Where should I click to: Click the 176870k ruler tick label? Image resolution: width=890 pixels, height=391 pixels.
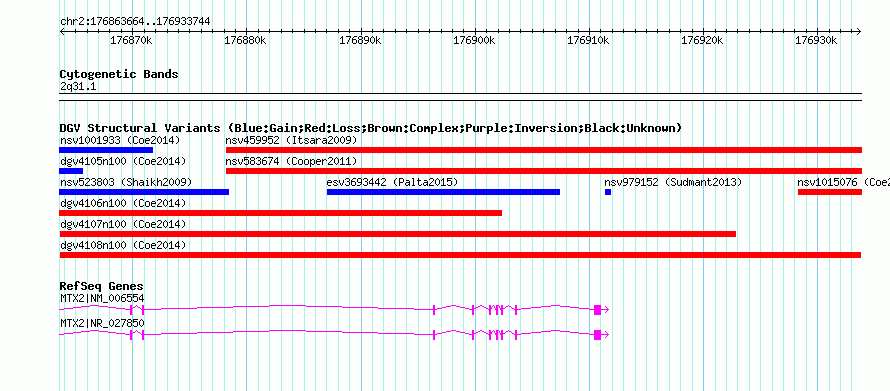click(131, 41)
